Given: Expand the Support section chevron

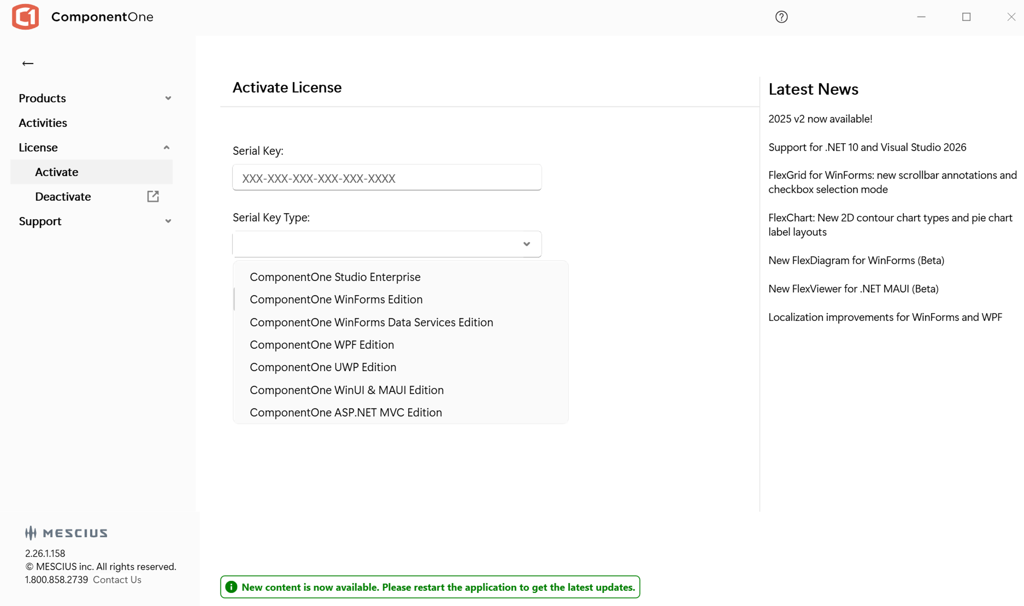Looking at the screenshot, I should 168,222.
